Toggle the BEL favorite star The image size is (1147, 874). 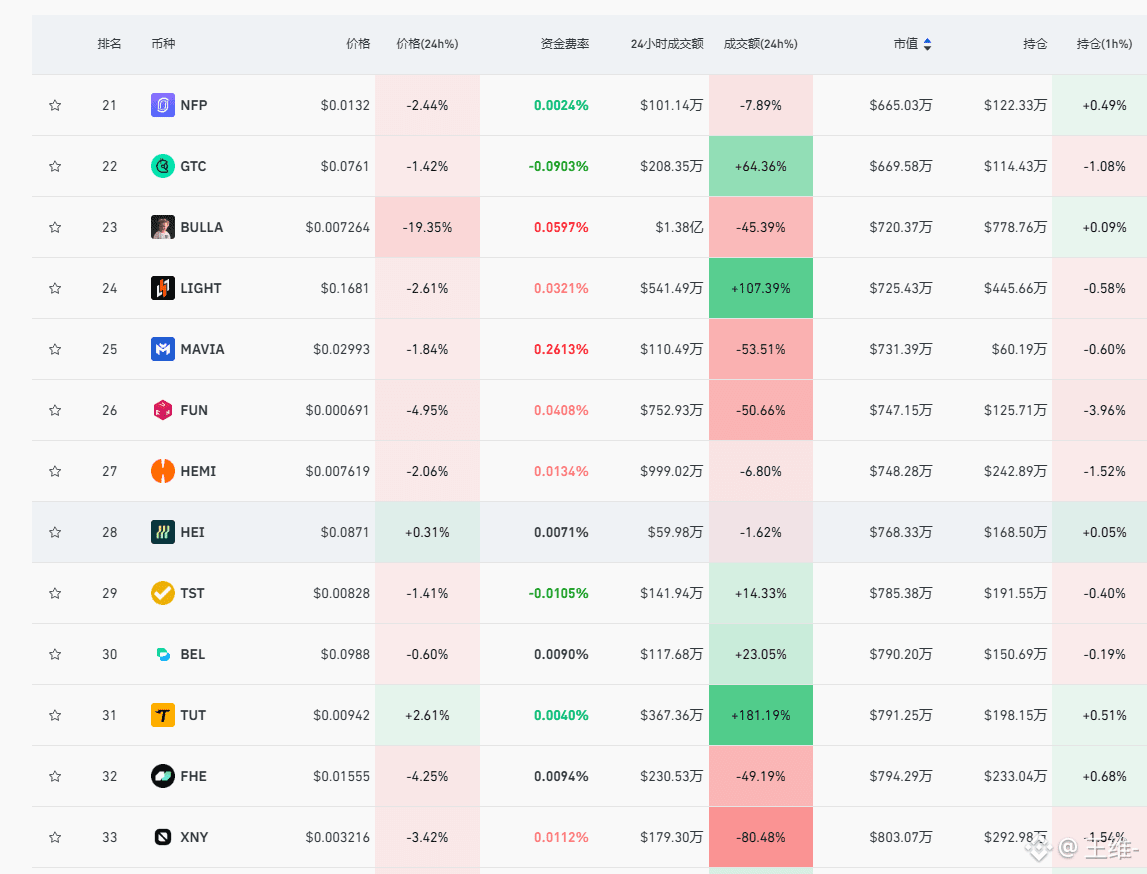coord(55,654)
